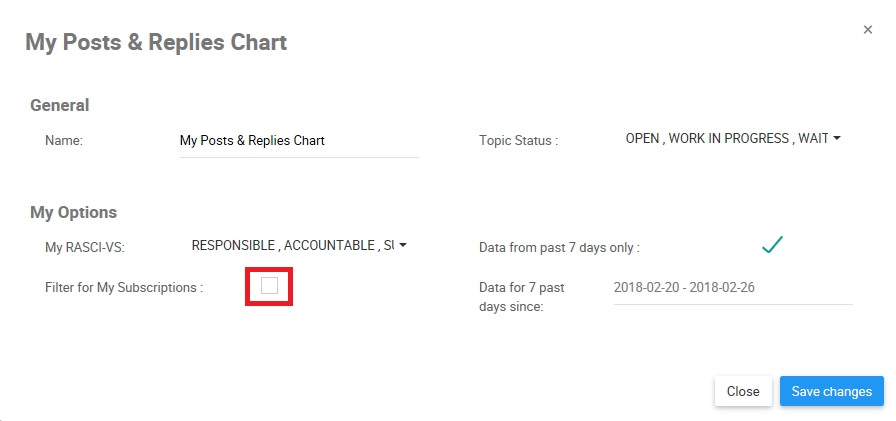896x421 pixels.
Task: Click the 'Name:' field label
Action: [x=63, y=141]
